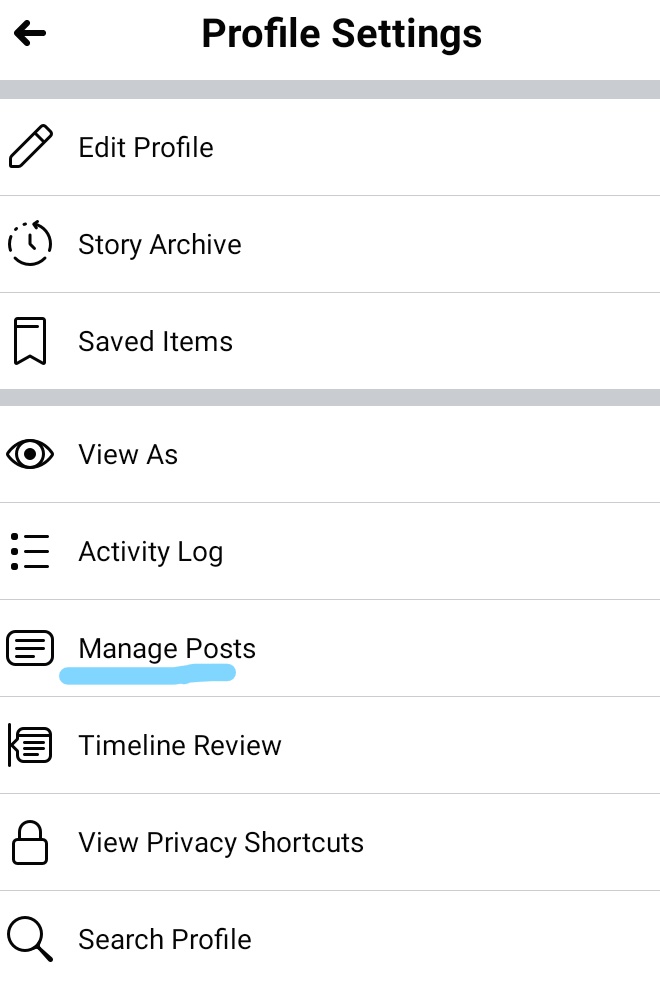This screenshot has width=660, height=986.
Task: Click the Search Profile text label
Action: 165,940
